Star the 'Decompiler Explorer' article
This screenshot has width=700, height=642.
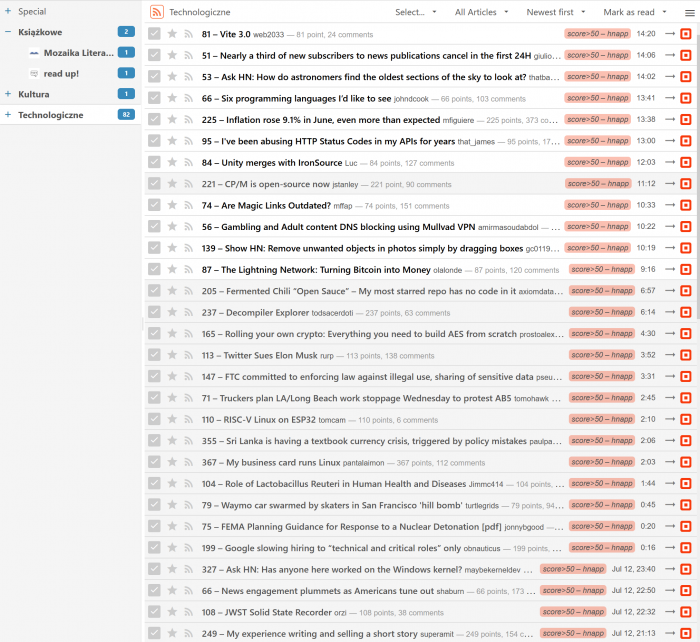(x=172, y=312)
